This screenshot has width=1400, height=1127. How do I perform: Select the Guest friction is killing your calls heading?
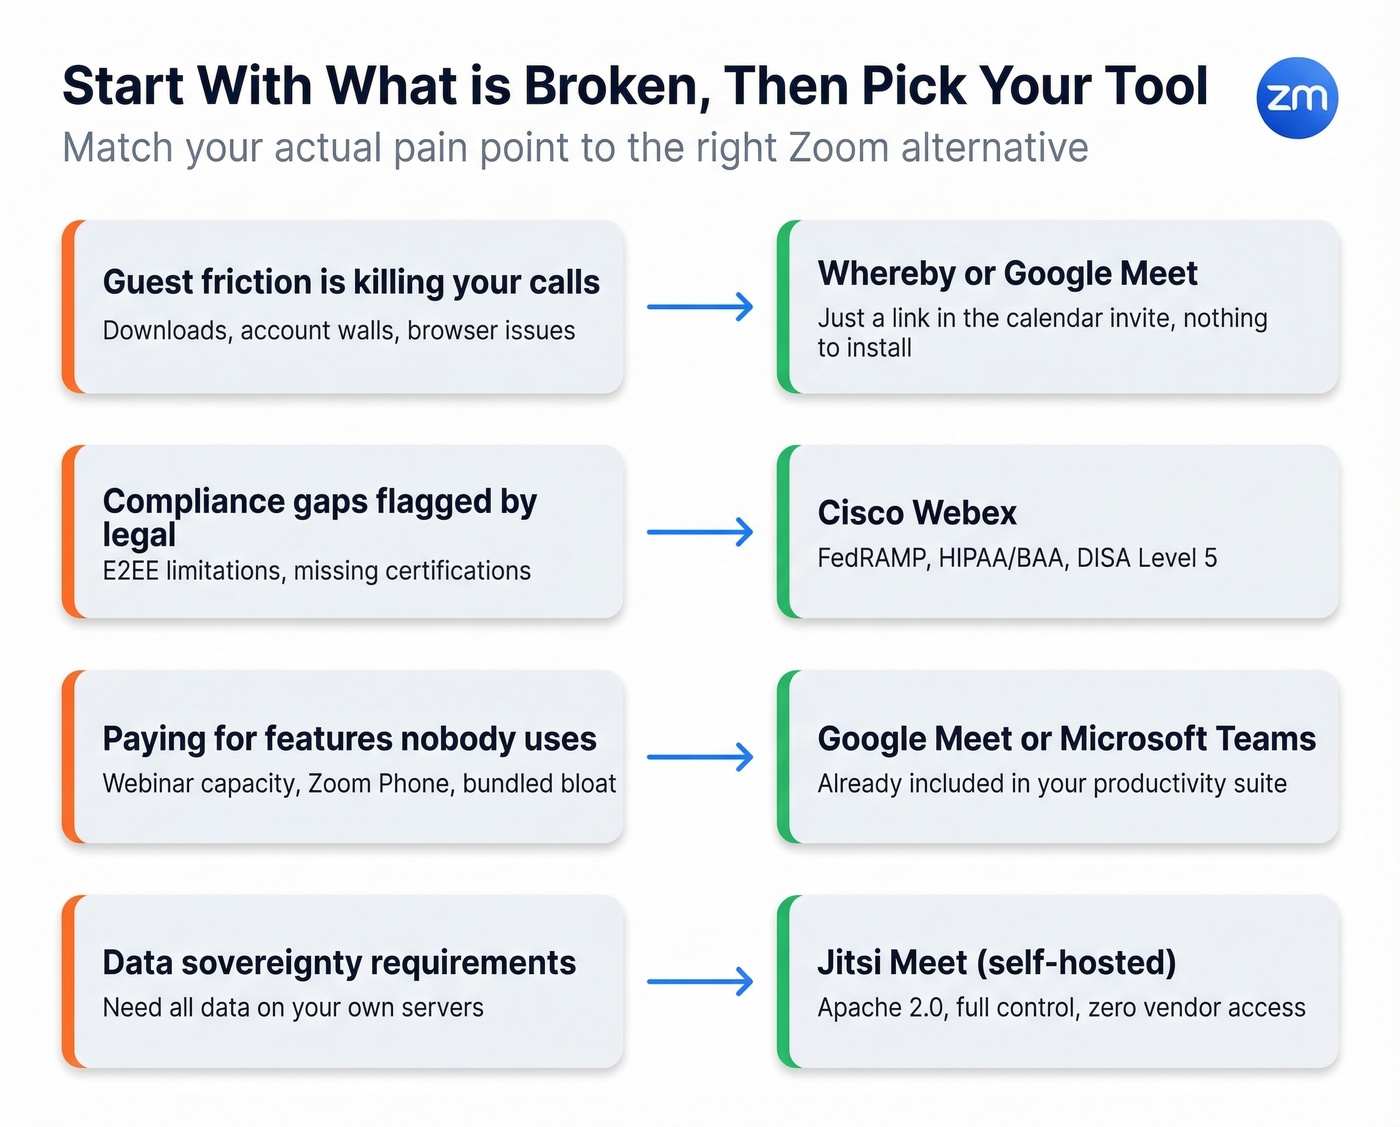(x=351, y=282)
